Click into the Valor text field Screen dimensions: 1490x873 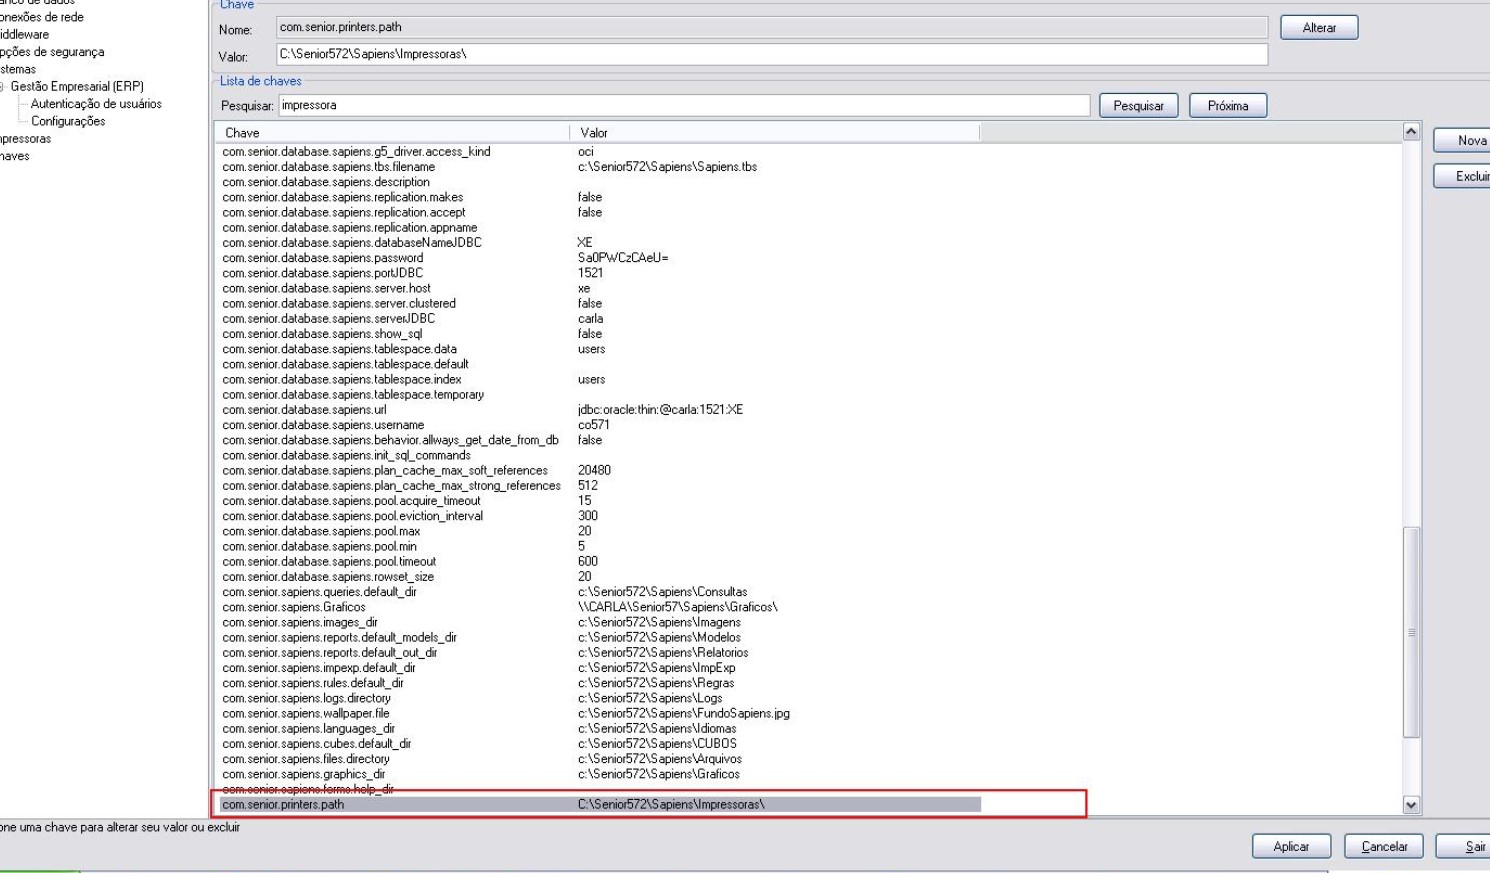click(x=770, y=54)
